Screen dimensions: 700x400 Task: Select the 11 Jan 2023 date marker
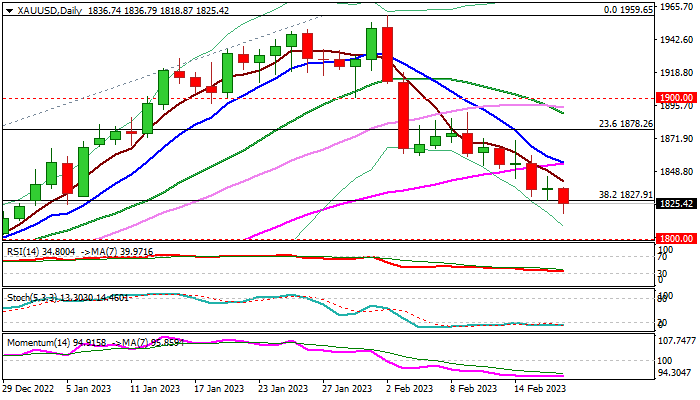(155, 388)
